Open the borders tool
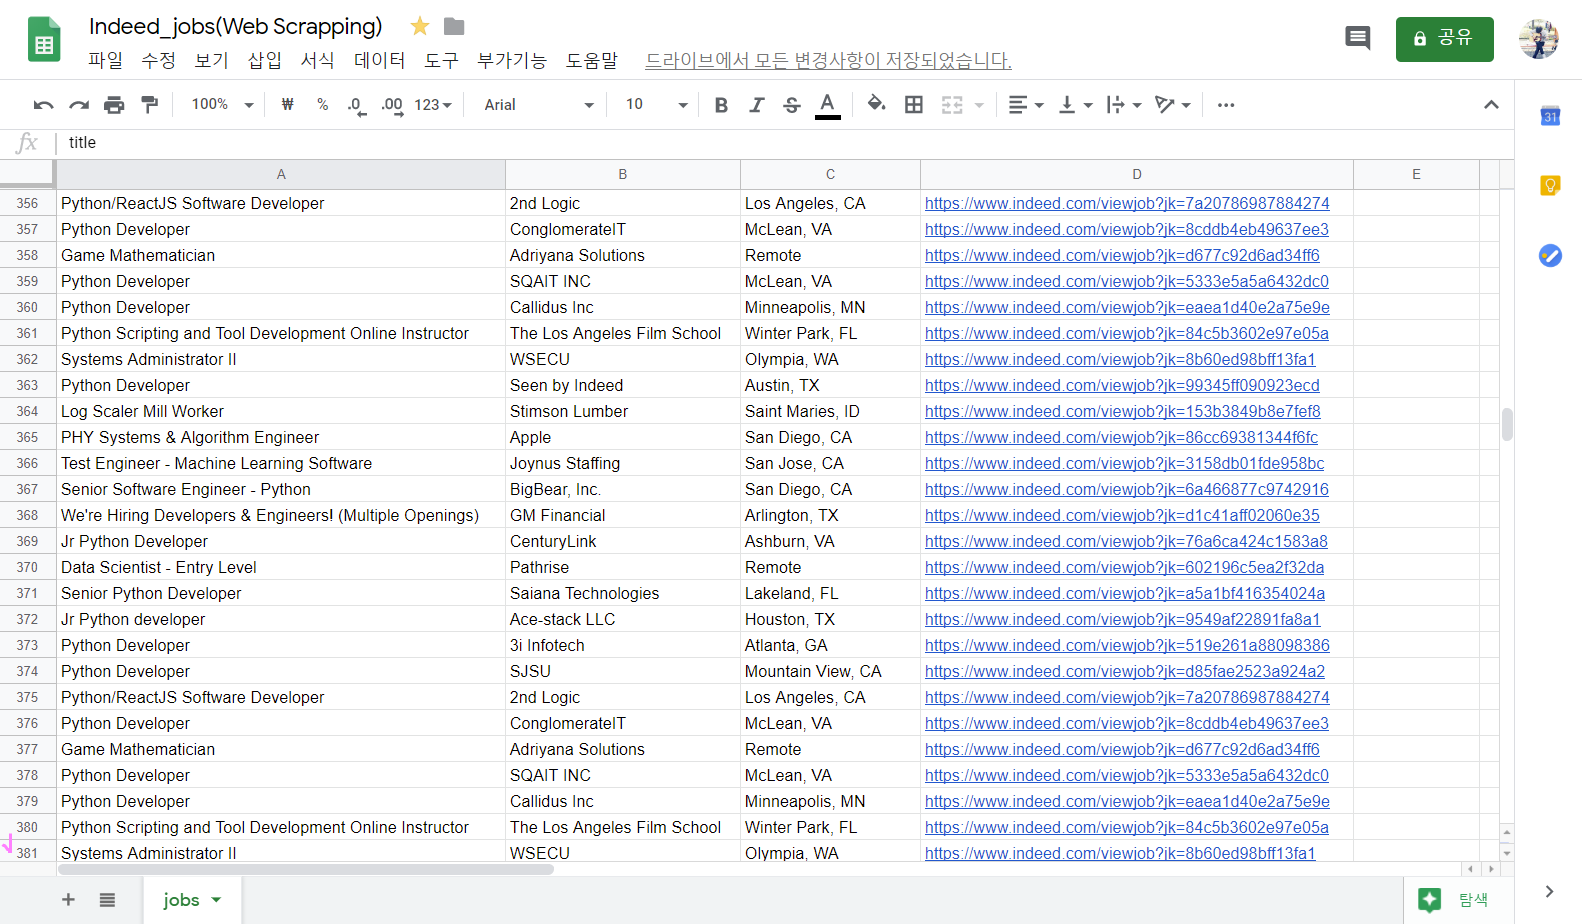The width and height of the screenshot is (1582, 924). pos(914,105)
